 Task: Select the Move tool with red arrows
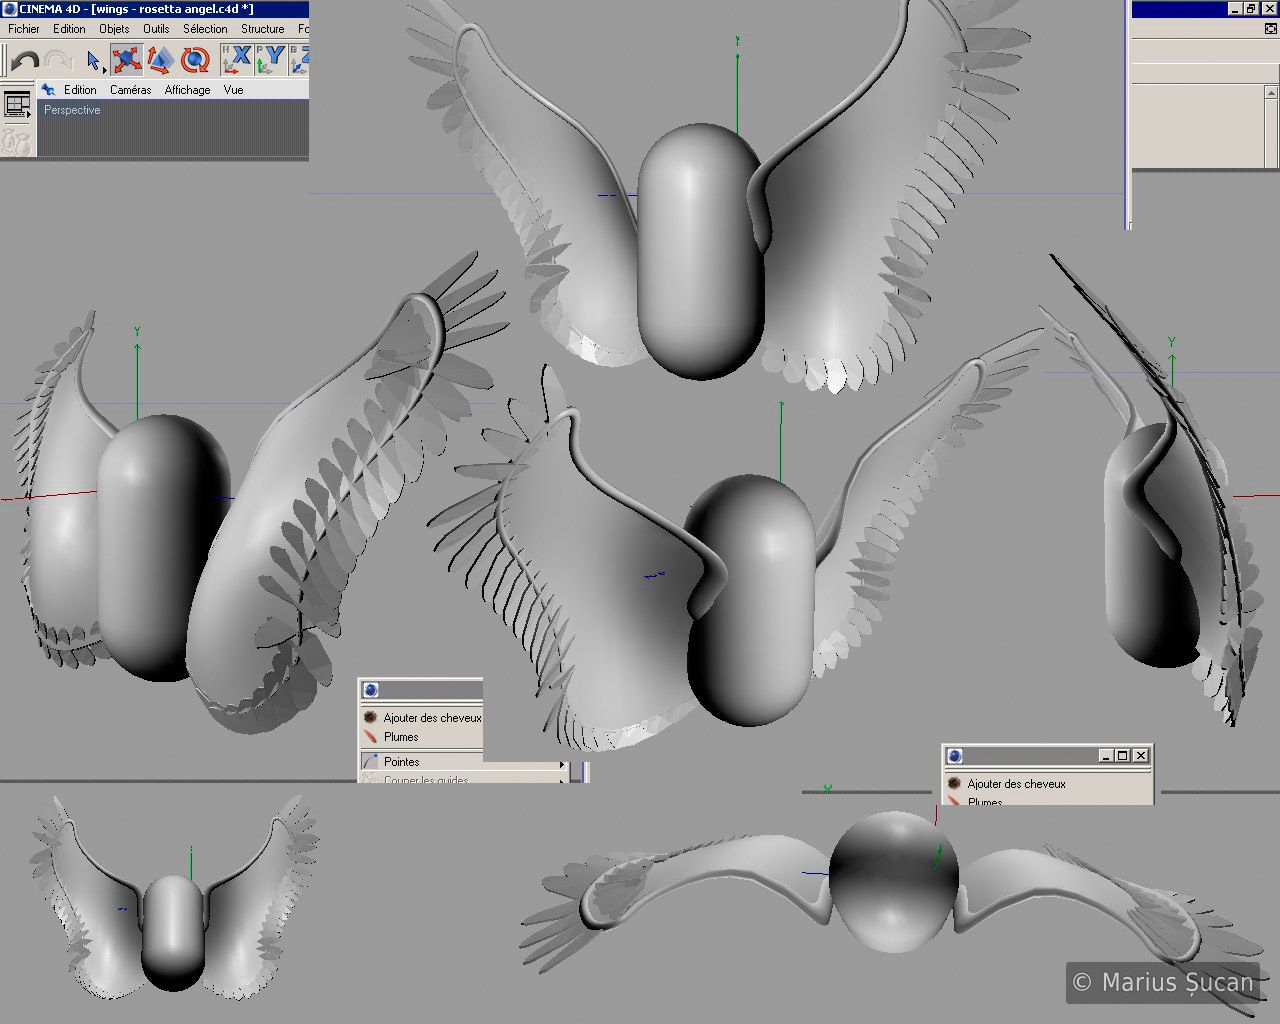click(x=126, y=60)
